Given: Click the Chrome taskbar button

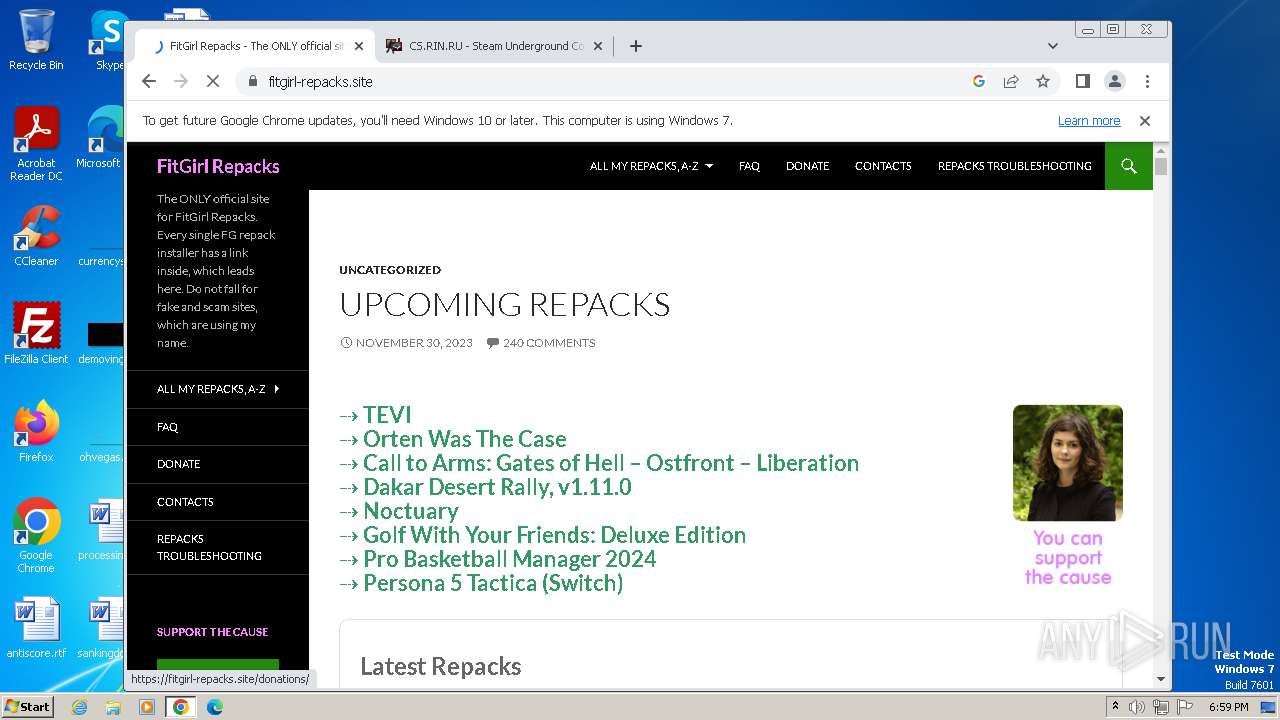Looking at the screenshot, I should [181, 707].
